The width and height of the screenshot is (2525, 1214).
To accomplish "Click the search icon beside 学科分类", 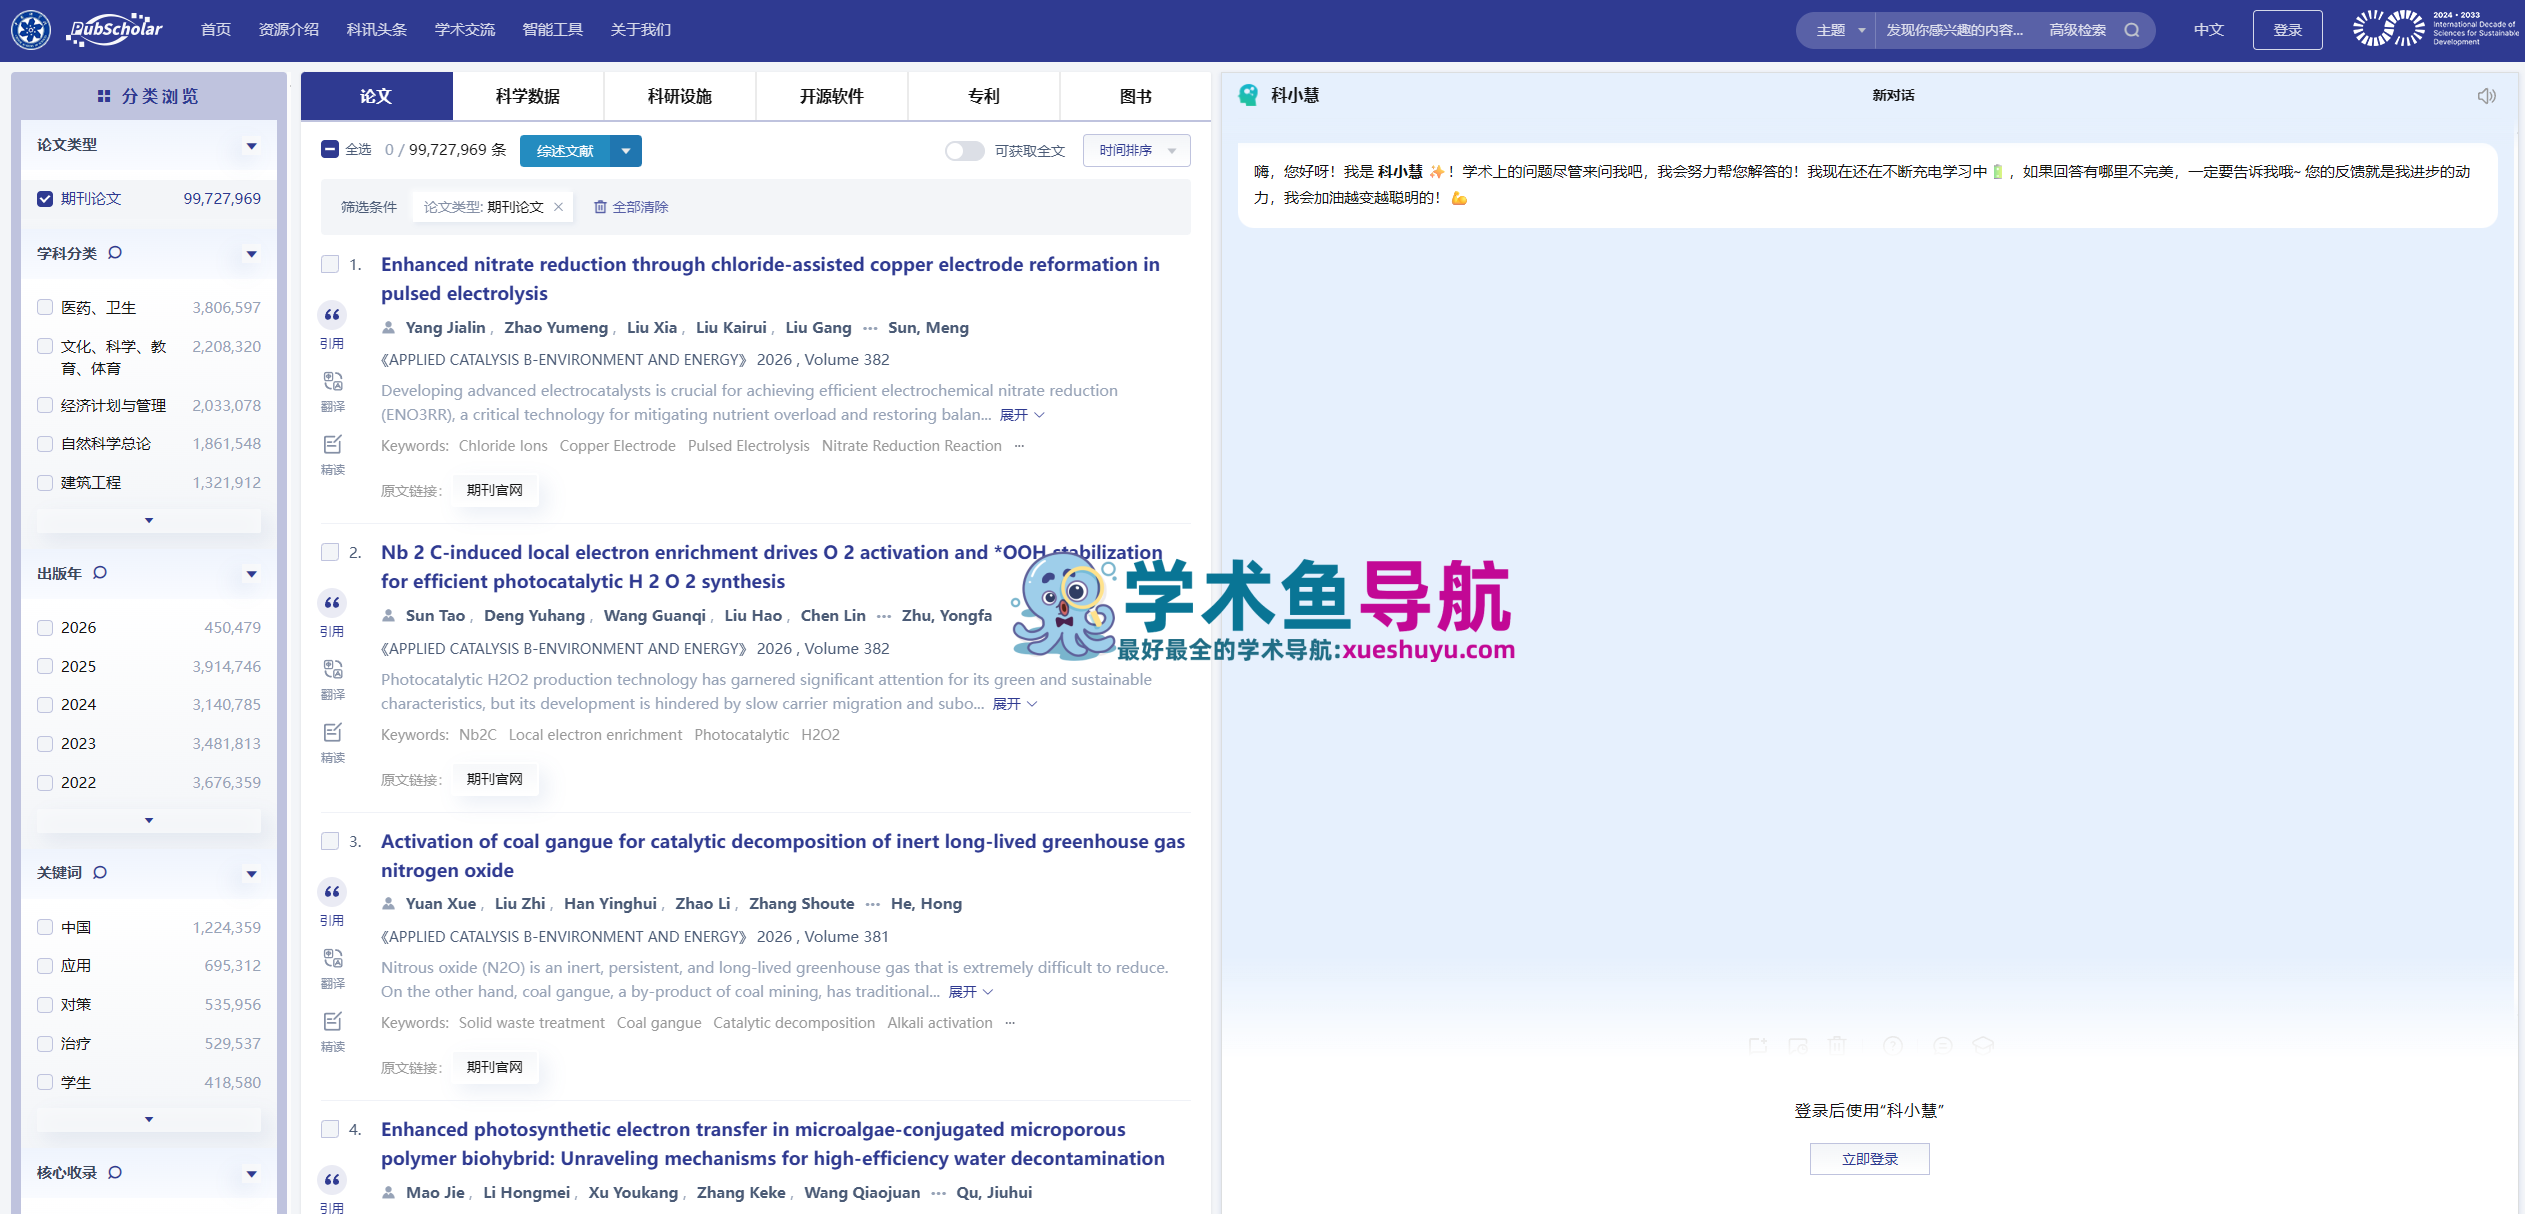I will 115,253.
